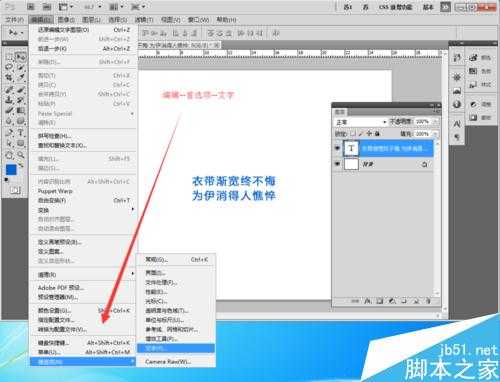Open the layer opacity slider arrow
The width and height of the screenshot is (500, 382).
435,122
